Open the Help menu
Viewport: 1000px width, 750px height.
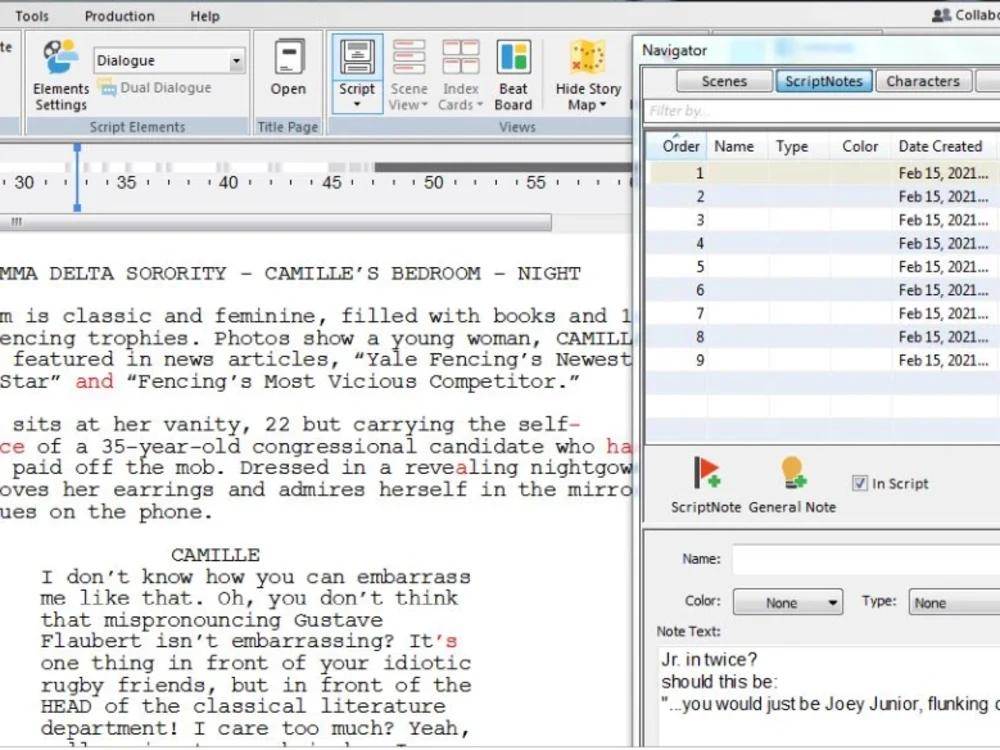[205, 16]
